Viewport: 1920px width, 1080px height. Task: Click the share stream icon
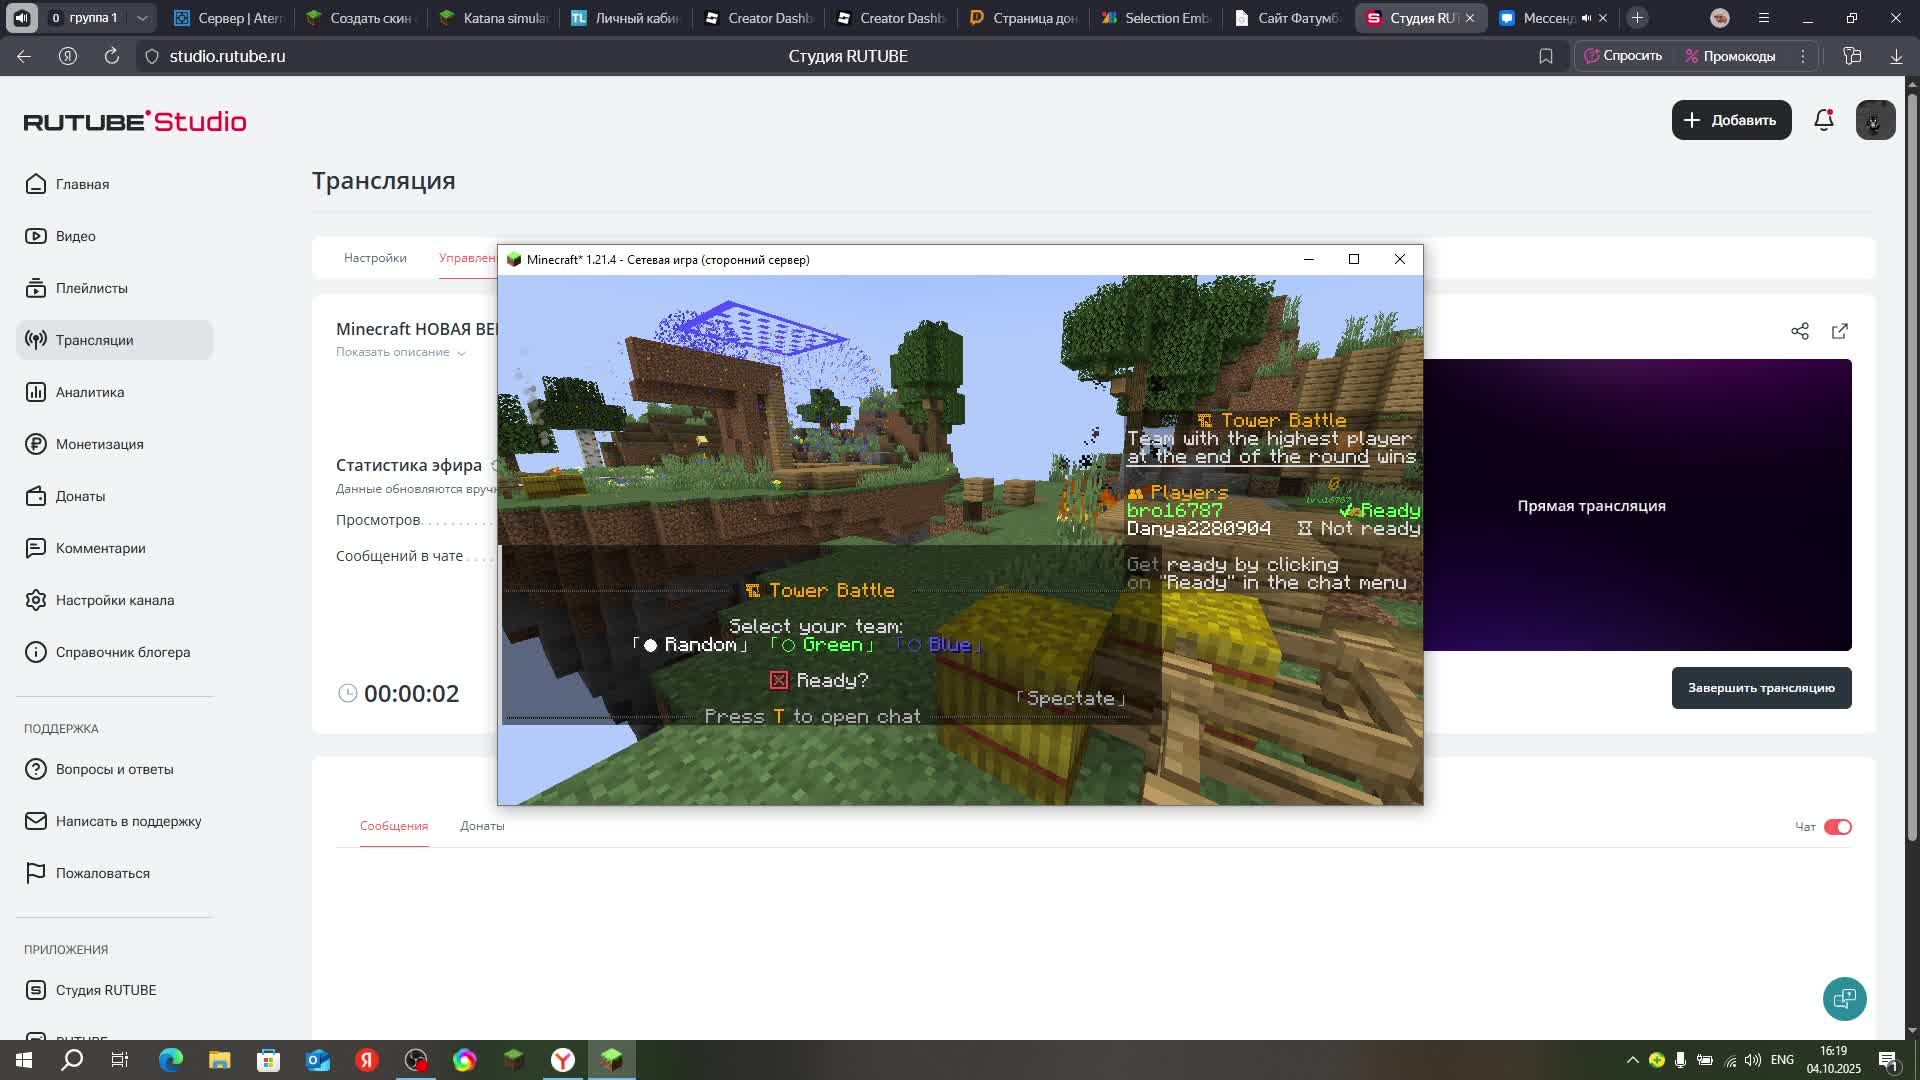(x=1800, y=331)
